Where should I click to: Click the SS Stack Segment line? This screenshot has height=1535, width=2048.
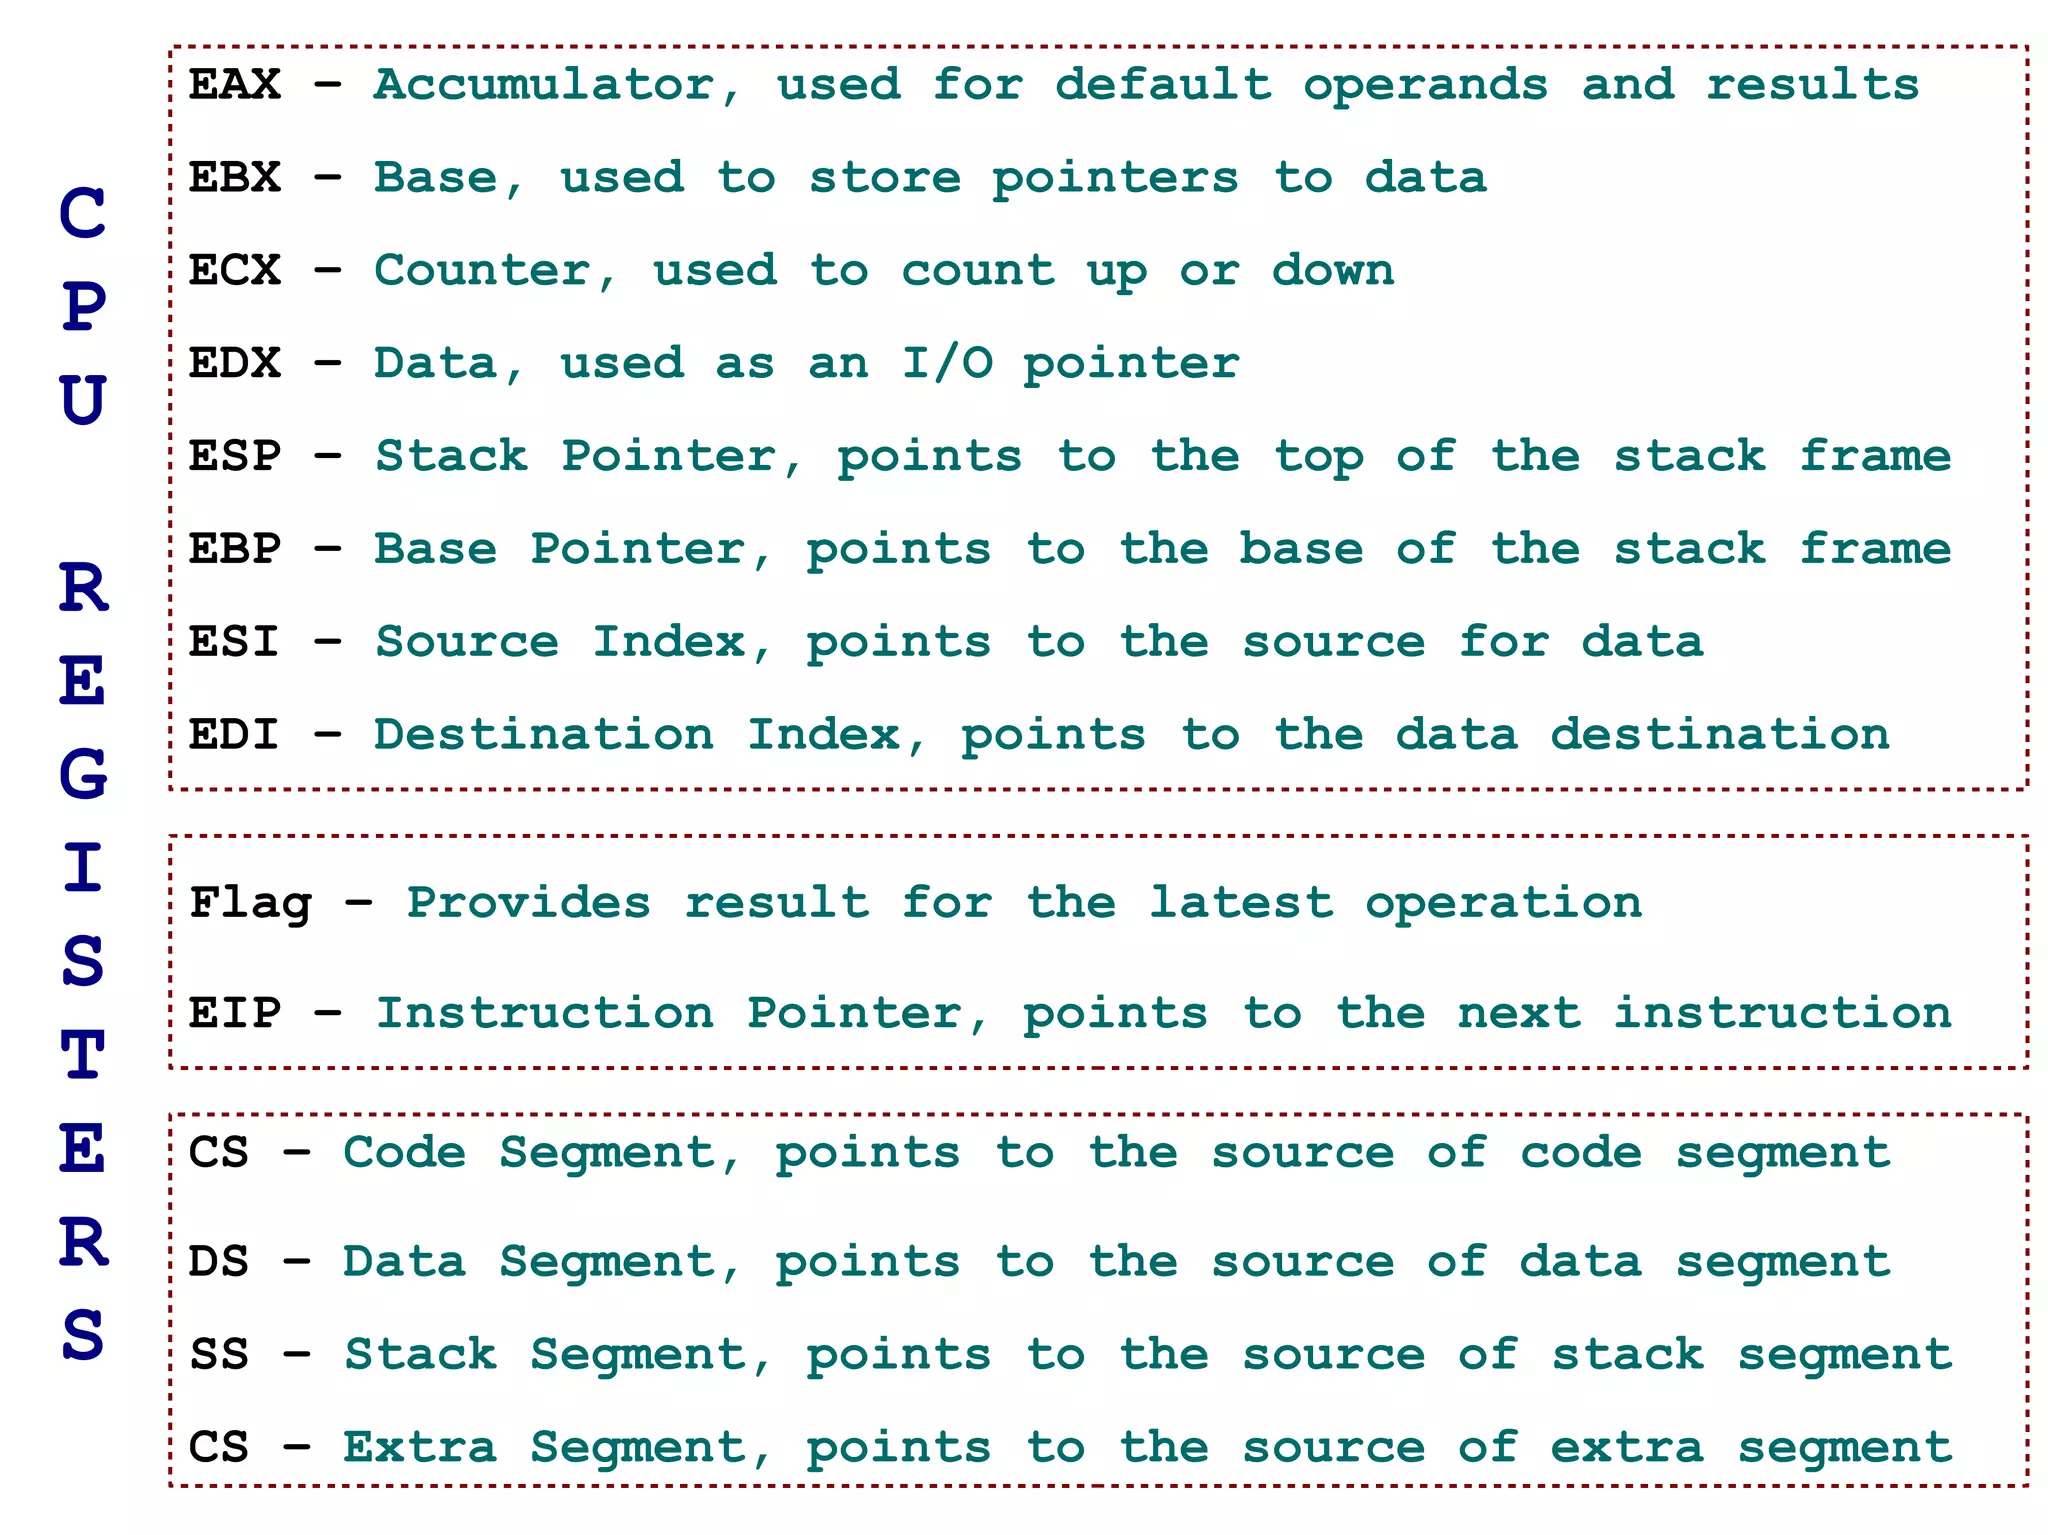click(x=1070, y=1356)
